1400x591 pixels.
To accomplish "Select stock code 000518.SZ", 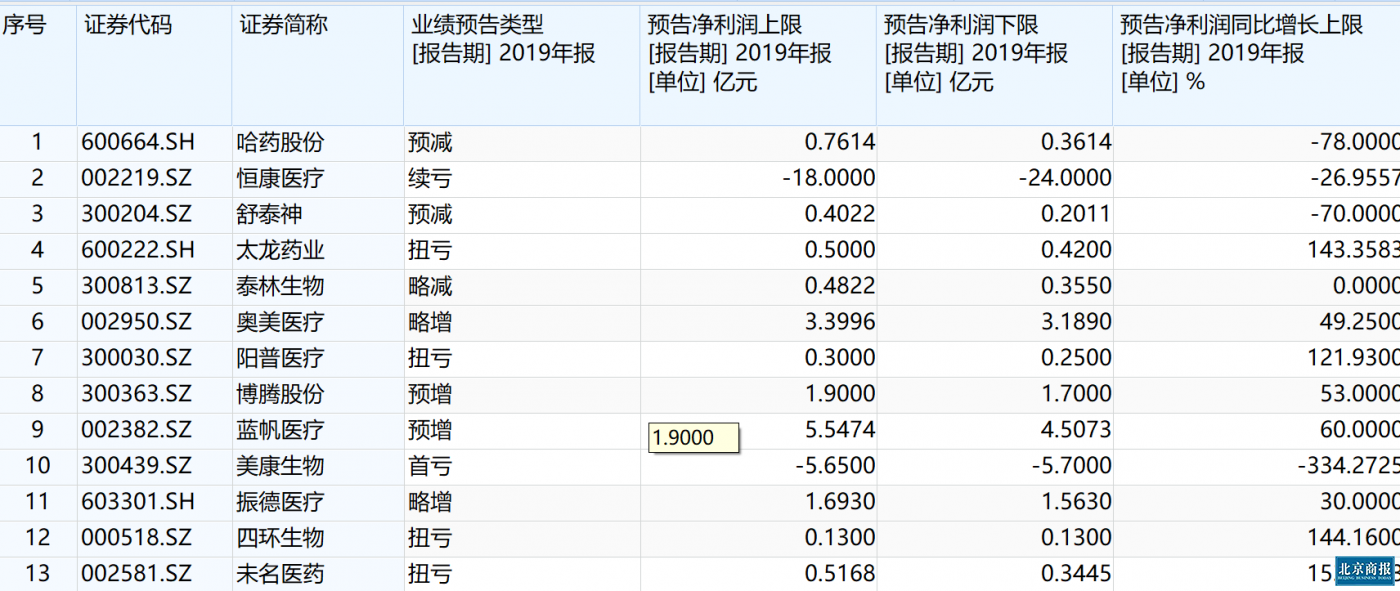I will [x=136, y=539].
